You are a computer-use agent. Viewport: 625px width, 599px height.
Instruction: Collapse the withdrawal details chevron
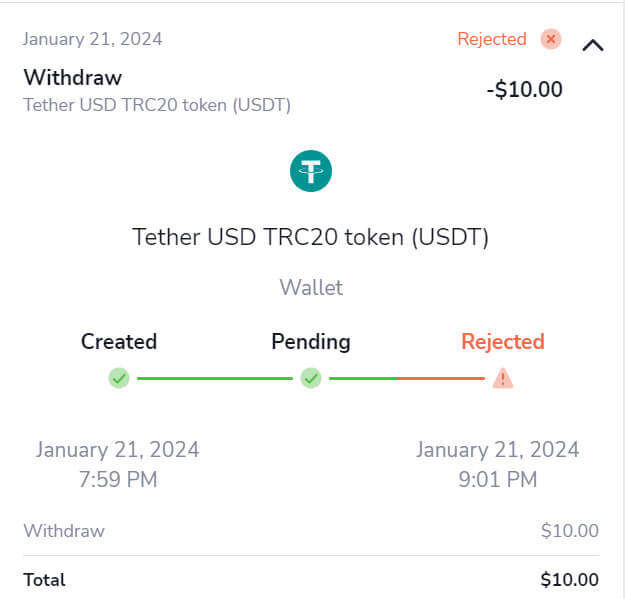click(x=593, y=45)
